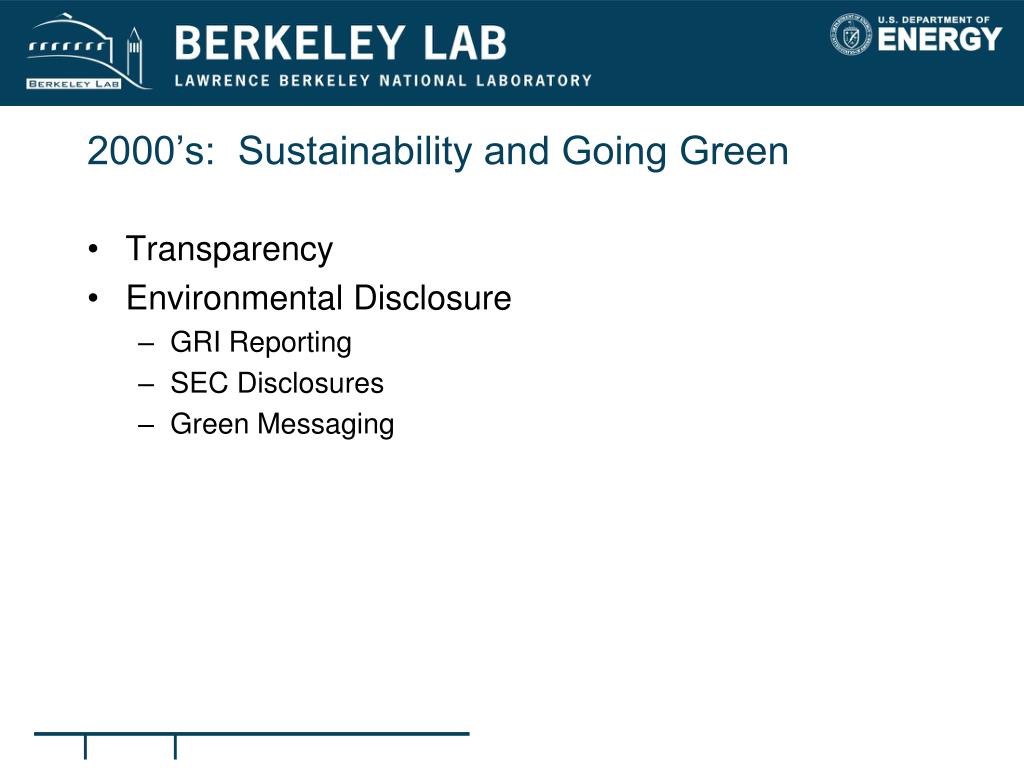Screen dimensions: 1024x768
Task: Click the Campanile tower in the logo
Action: point(134,56)
